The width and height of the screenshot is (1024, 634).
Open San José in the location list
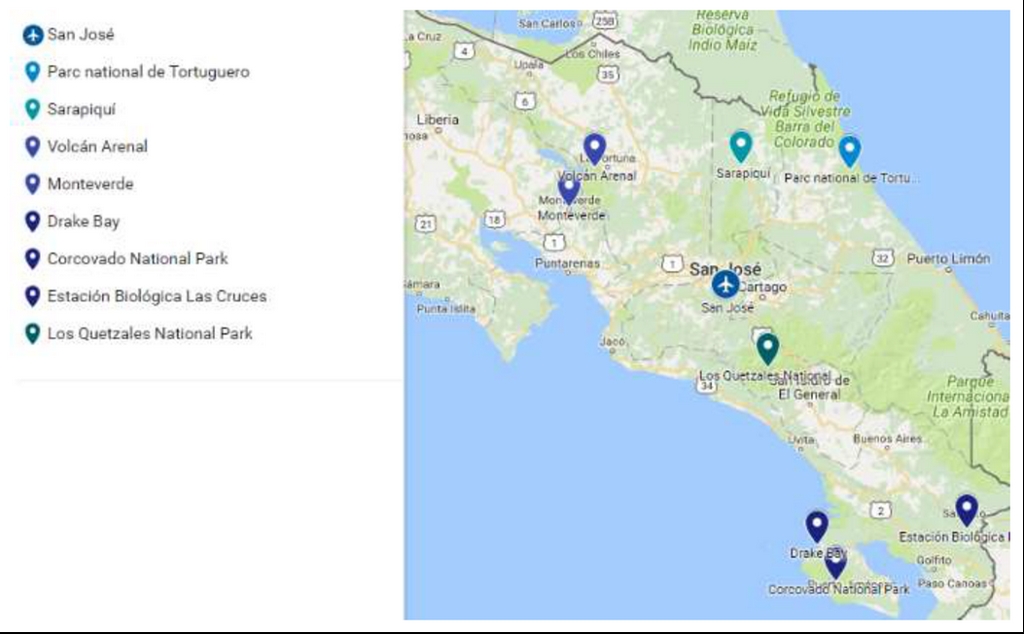[81, 35]
